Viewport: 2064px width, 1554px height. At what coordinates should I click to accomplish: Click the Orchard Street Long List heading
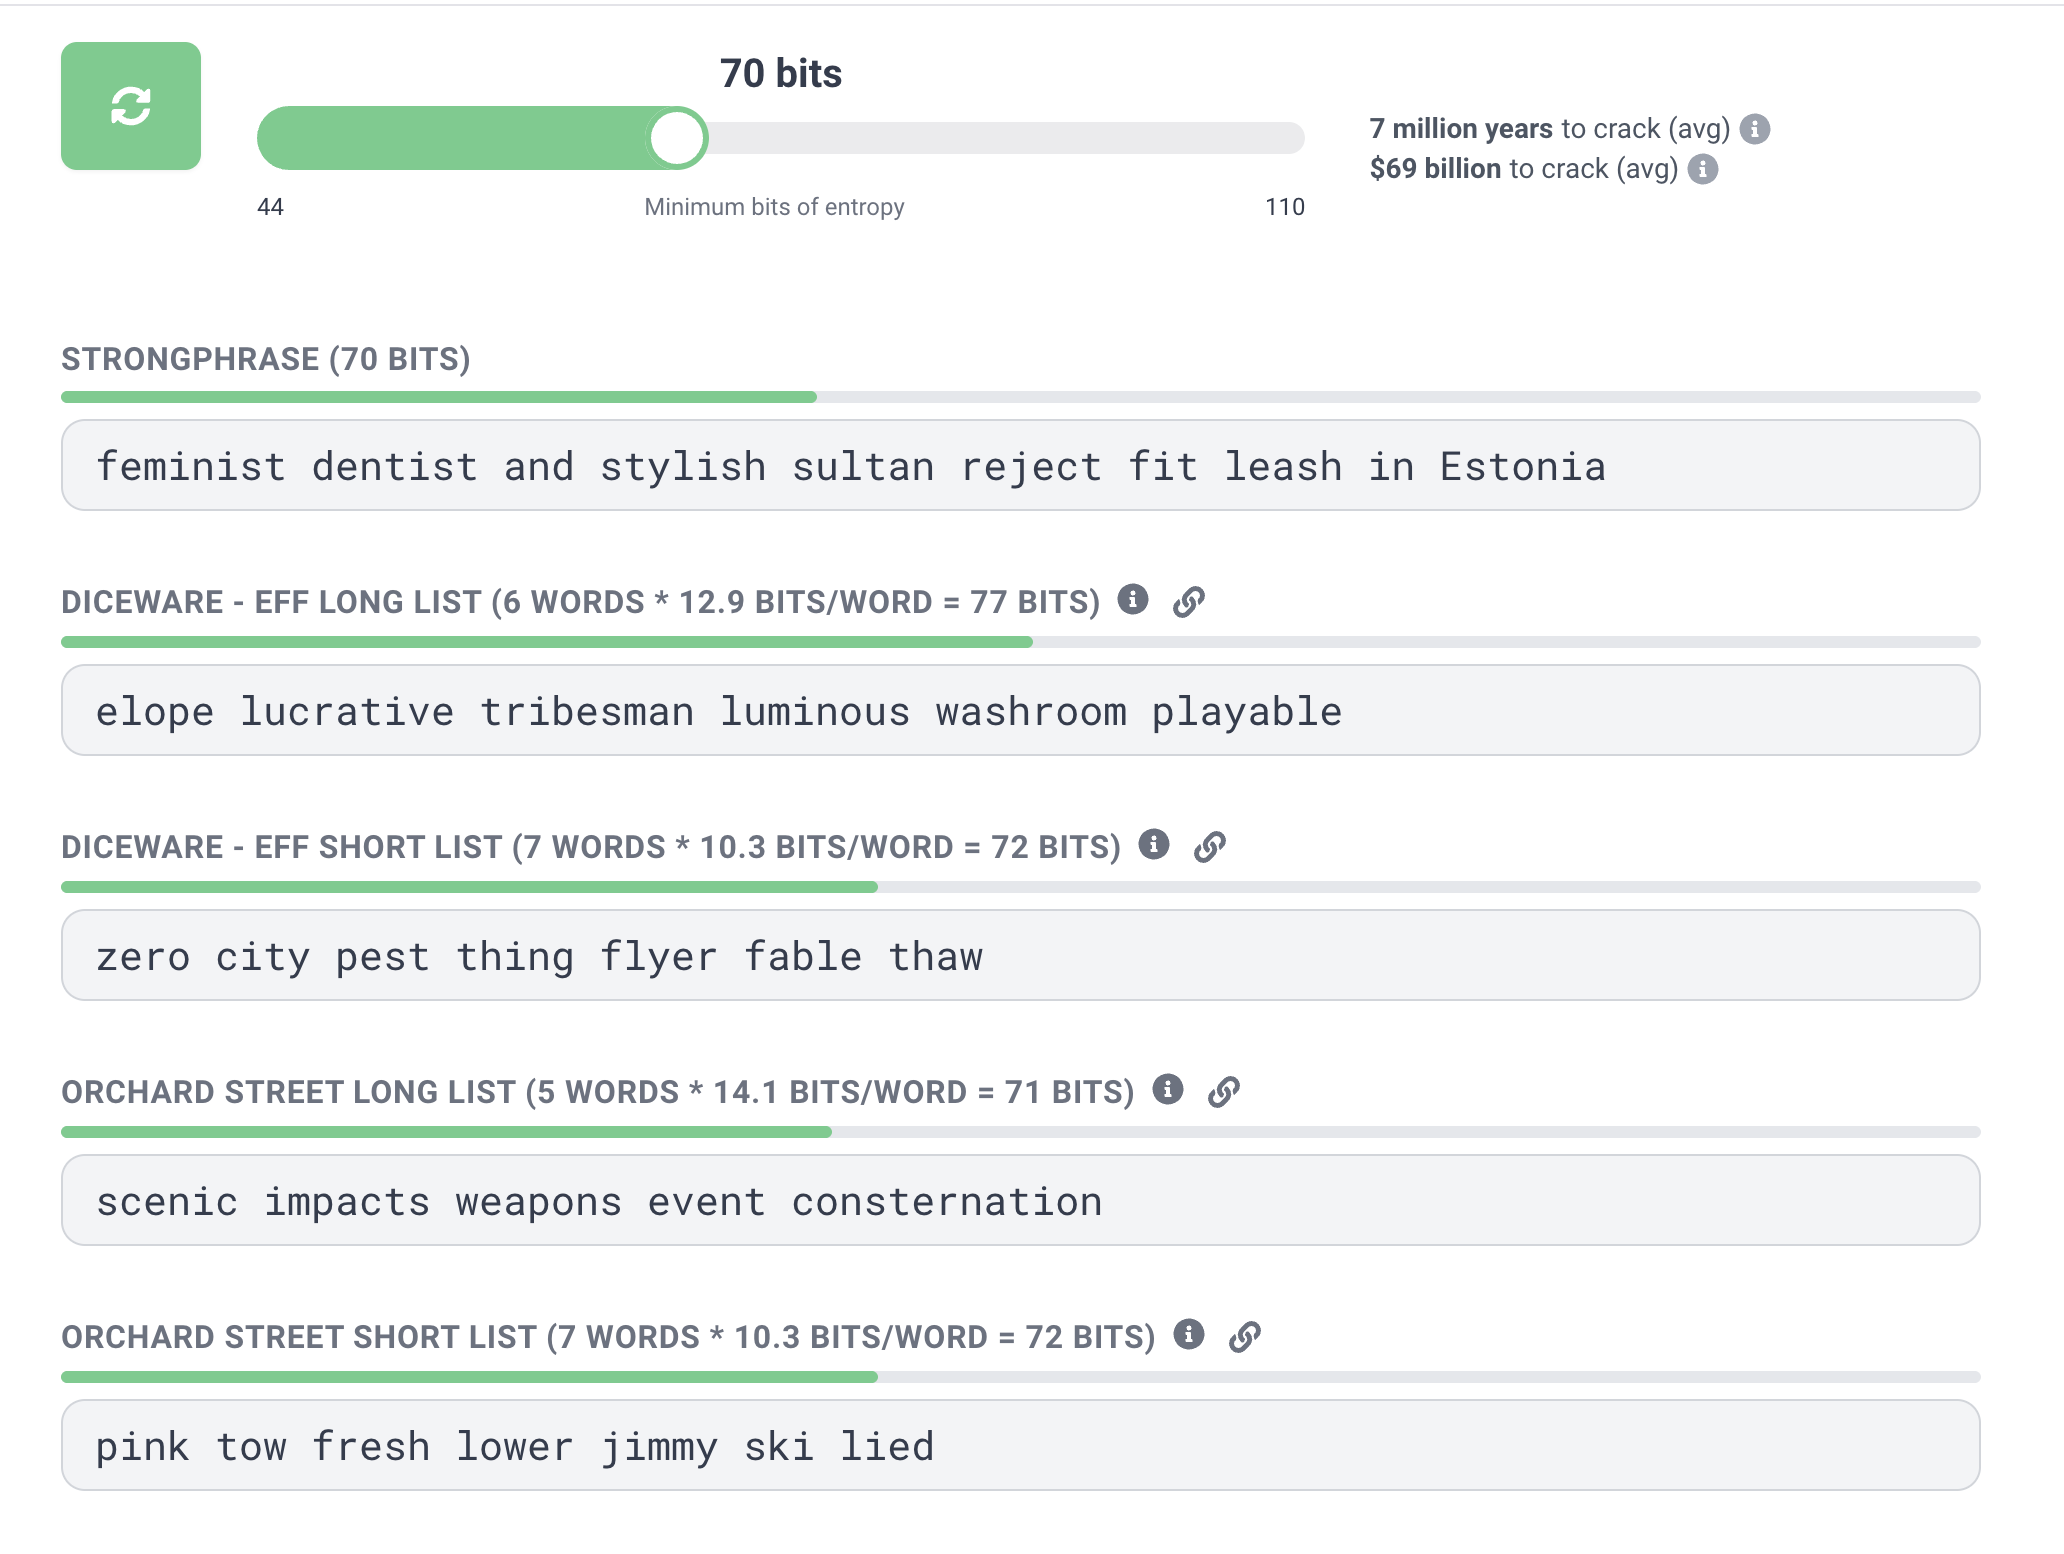coord(598,1092)
